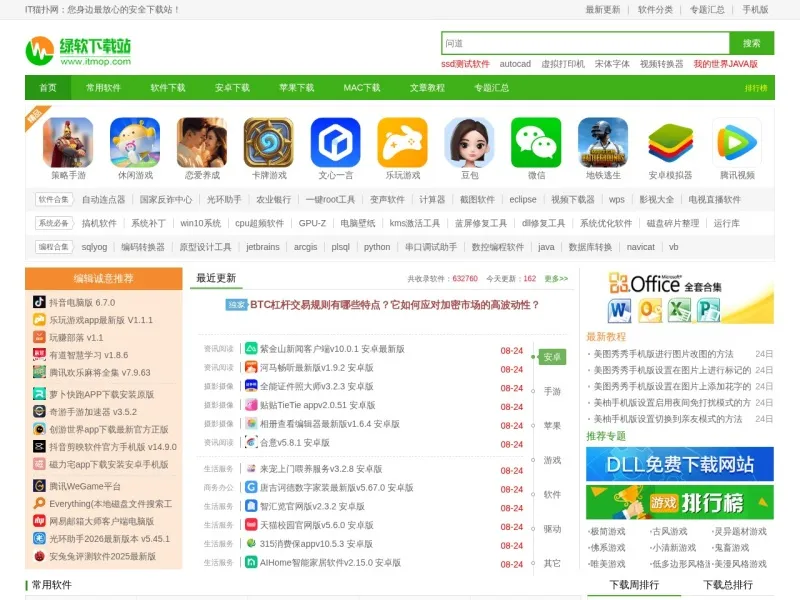Switch to the 下载周排行 tab

634,585
